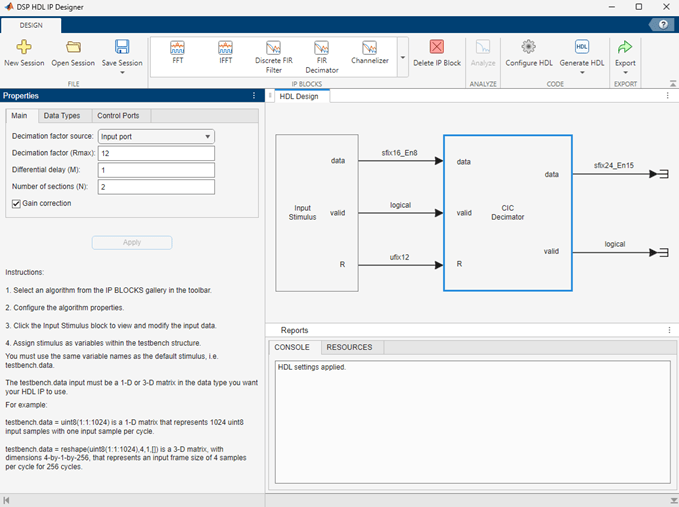
Task: Expand the Generate HDL dropdown
Action: 582,72
